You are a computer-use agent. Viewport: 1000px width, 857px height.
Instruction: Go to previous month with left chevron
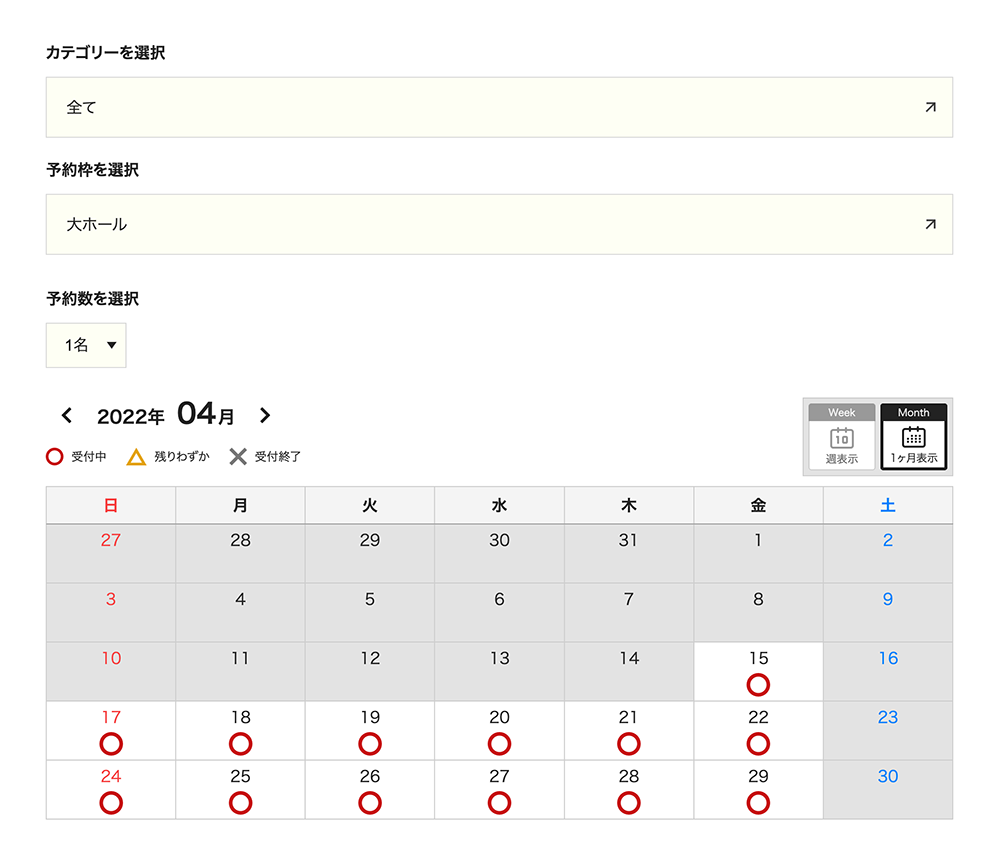[67, 415]
